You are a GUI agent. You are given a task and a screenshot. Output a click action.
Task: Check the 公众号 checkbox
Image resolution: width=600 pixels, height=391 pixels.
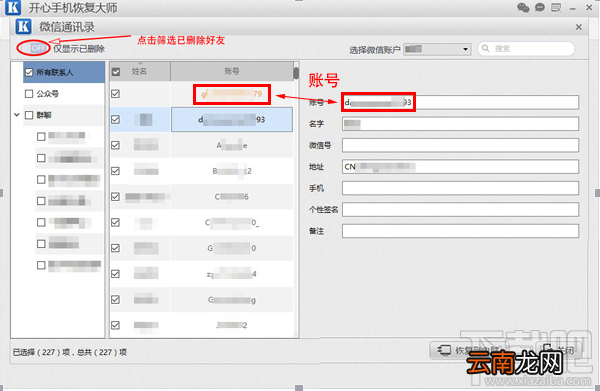pos(29,94)
